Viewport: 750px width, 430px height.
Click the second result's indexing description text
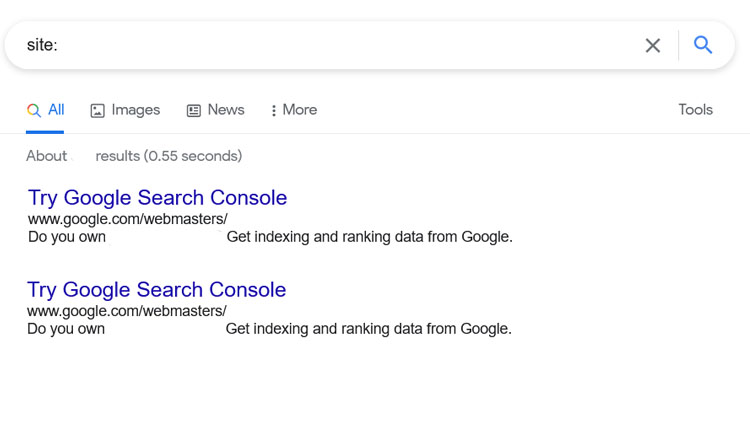[x=368, y=329]
